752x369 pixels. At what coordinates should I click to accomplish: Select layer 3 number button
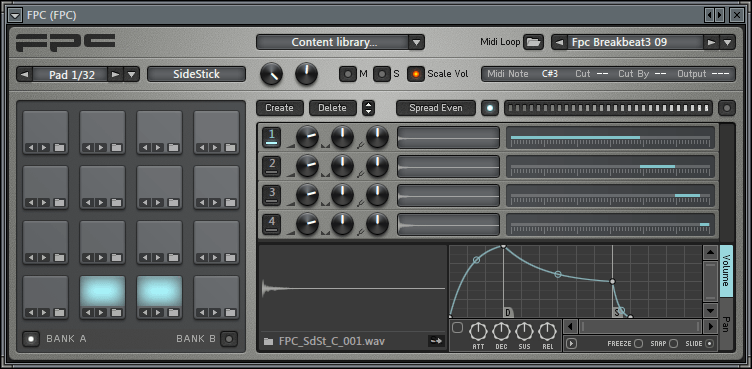(x=272, y=195)
